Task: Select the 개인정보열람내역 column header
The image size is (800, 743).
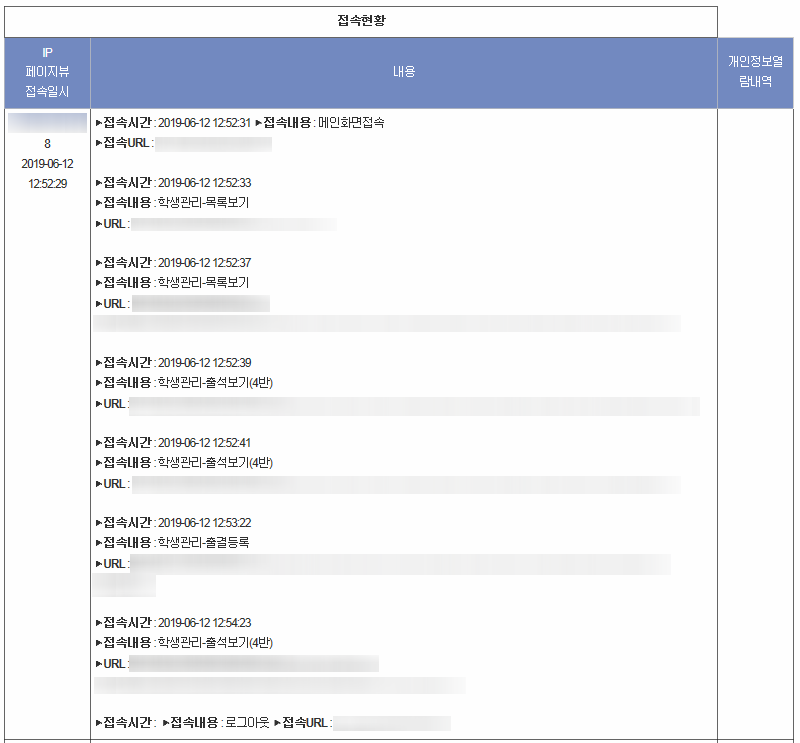Action: [755, 72]
